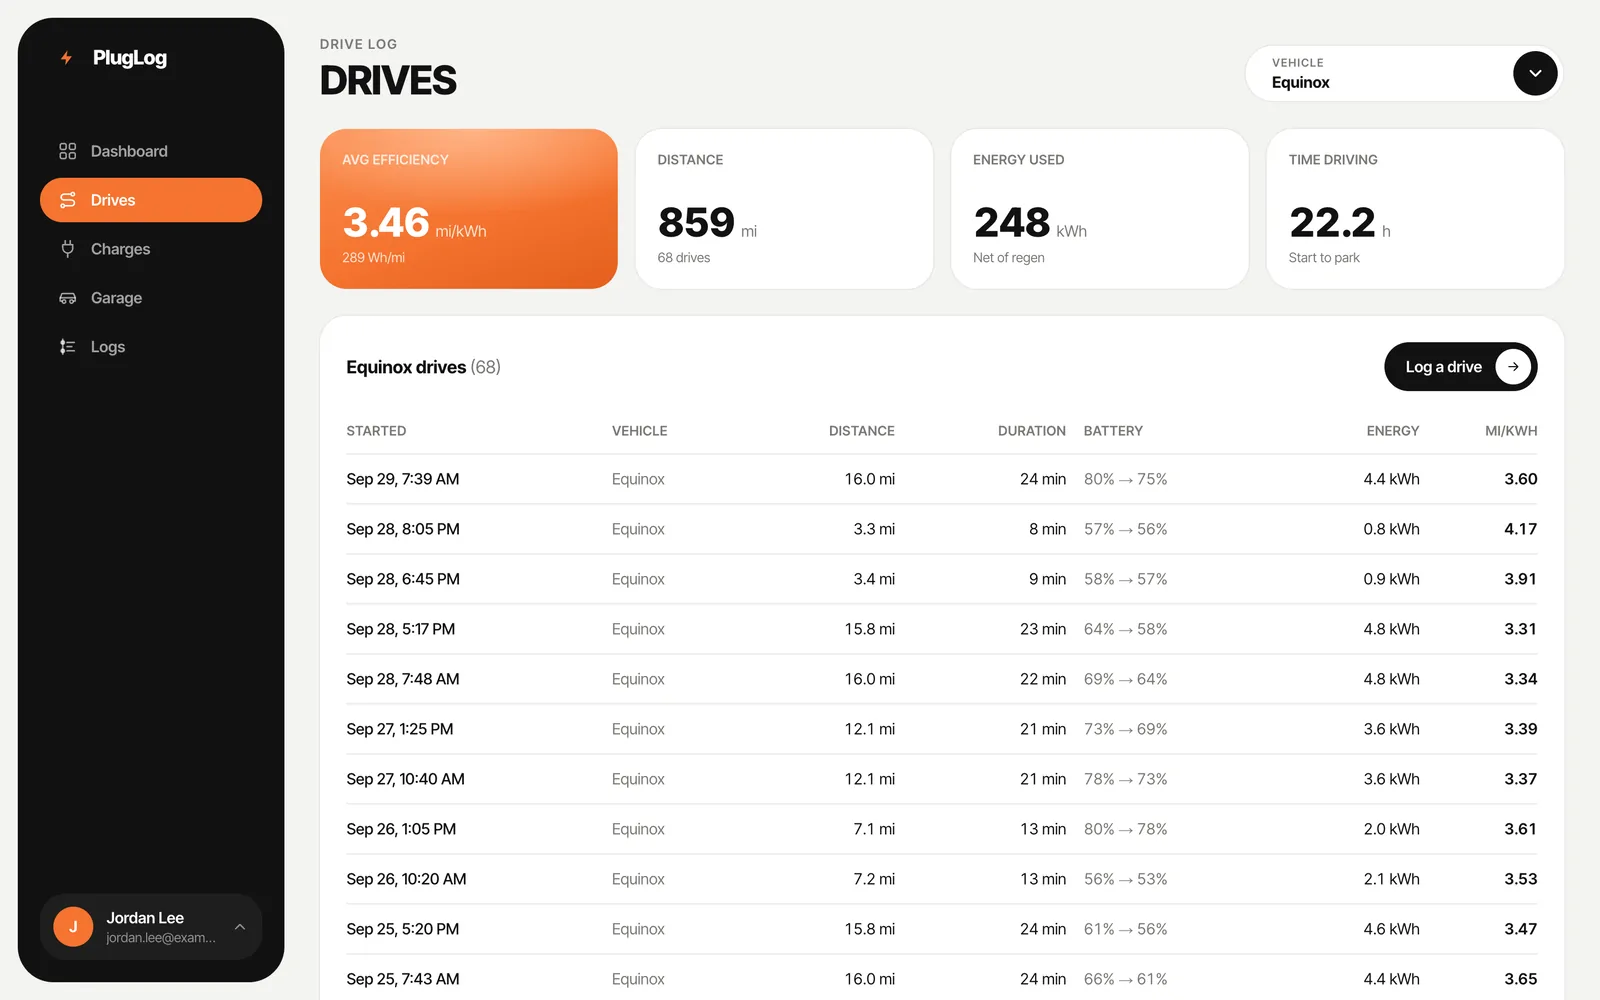Click the Energy column header
1600x1000 pixels.
[x=1393, y=431]
